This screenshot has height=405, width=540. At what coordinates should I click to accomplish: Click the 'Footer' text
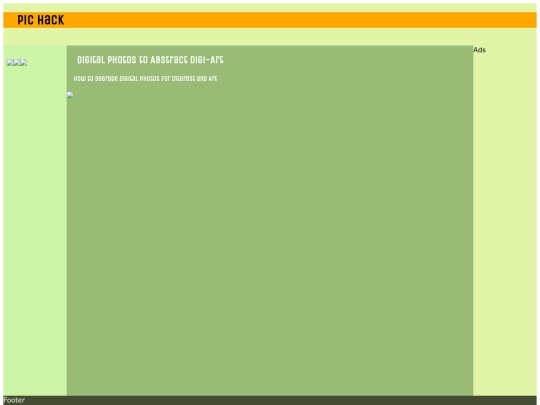tap(14, 400)
